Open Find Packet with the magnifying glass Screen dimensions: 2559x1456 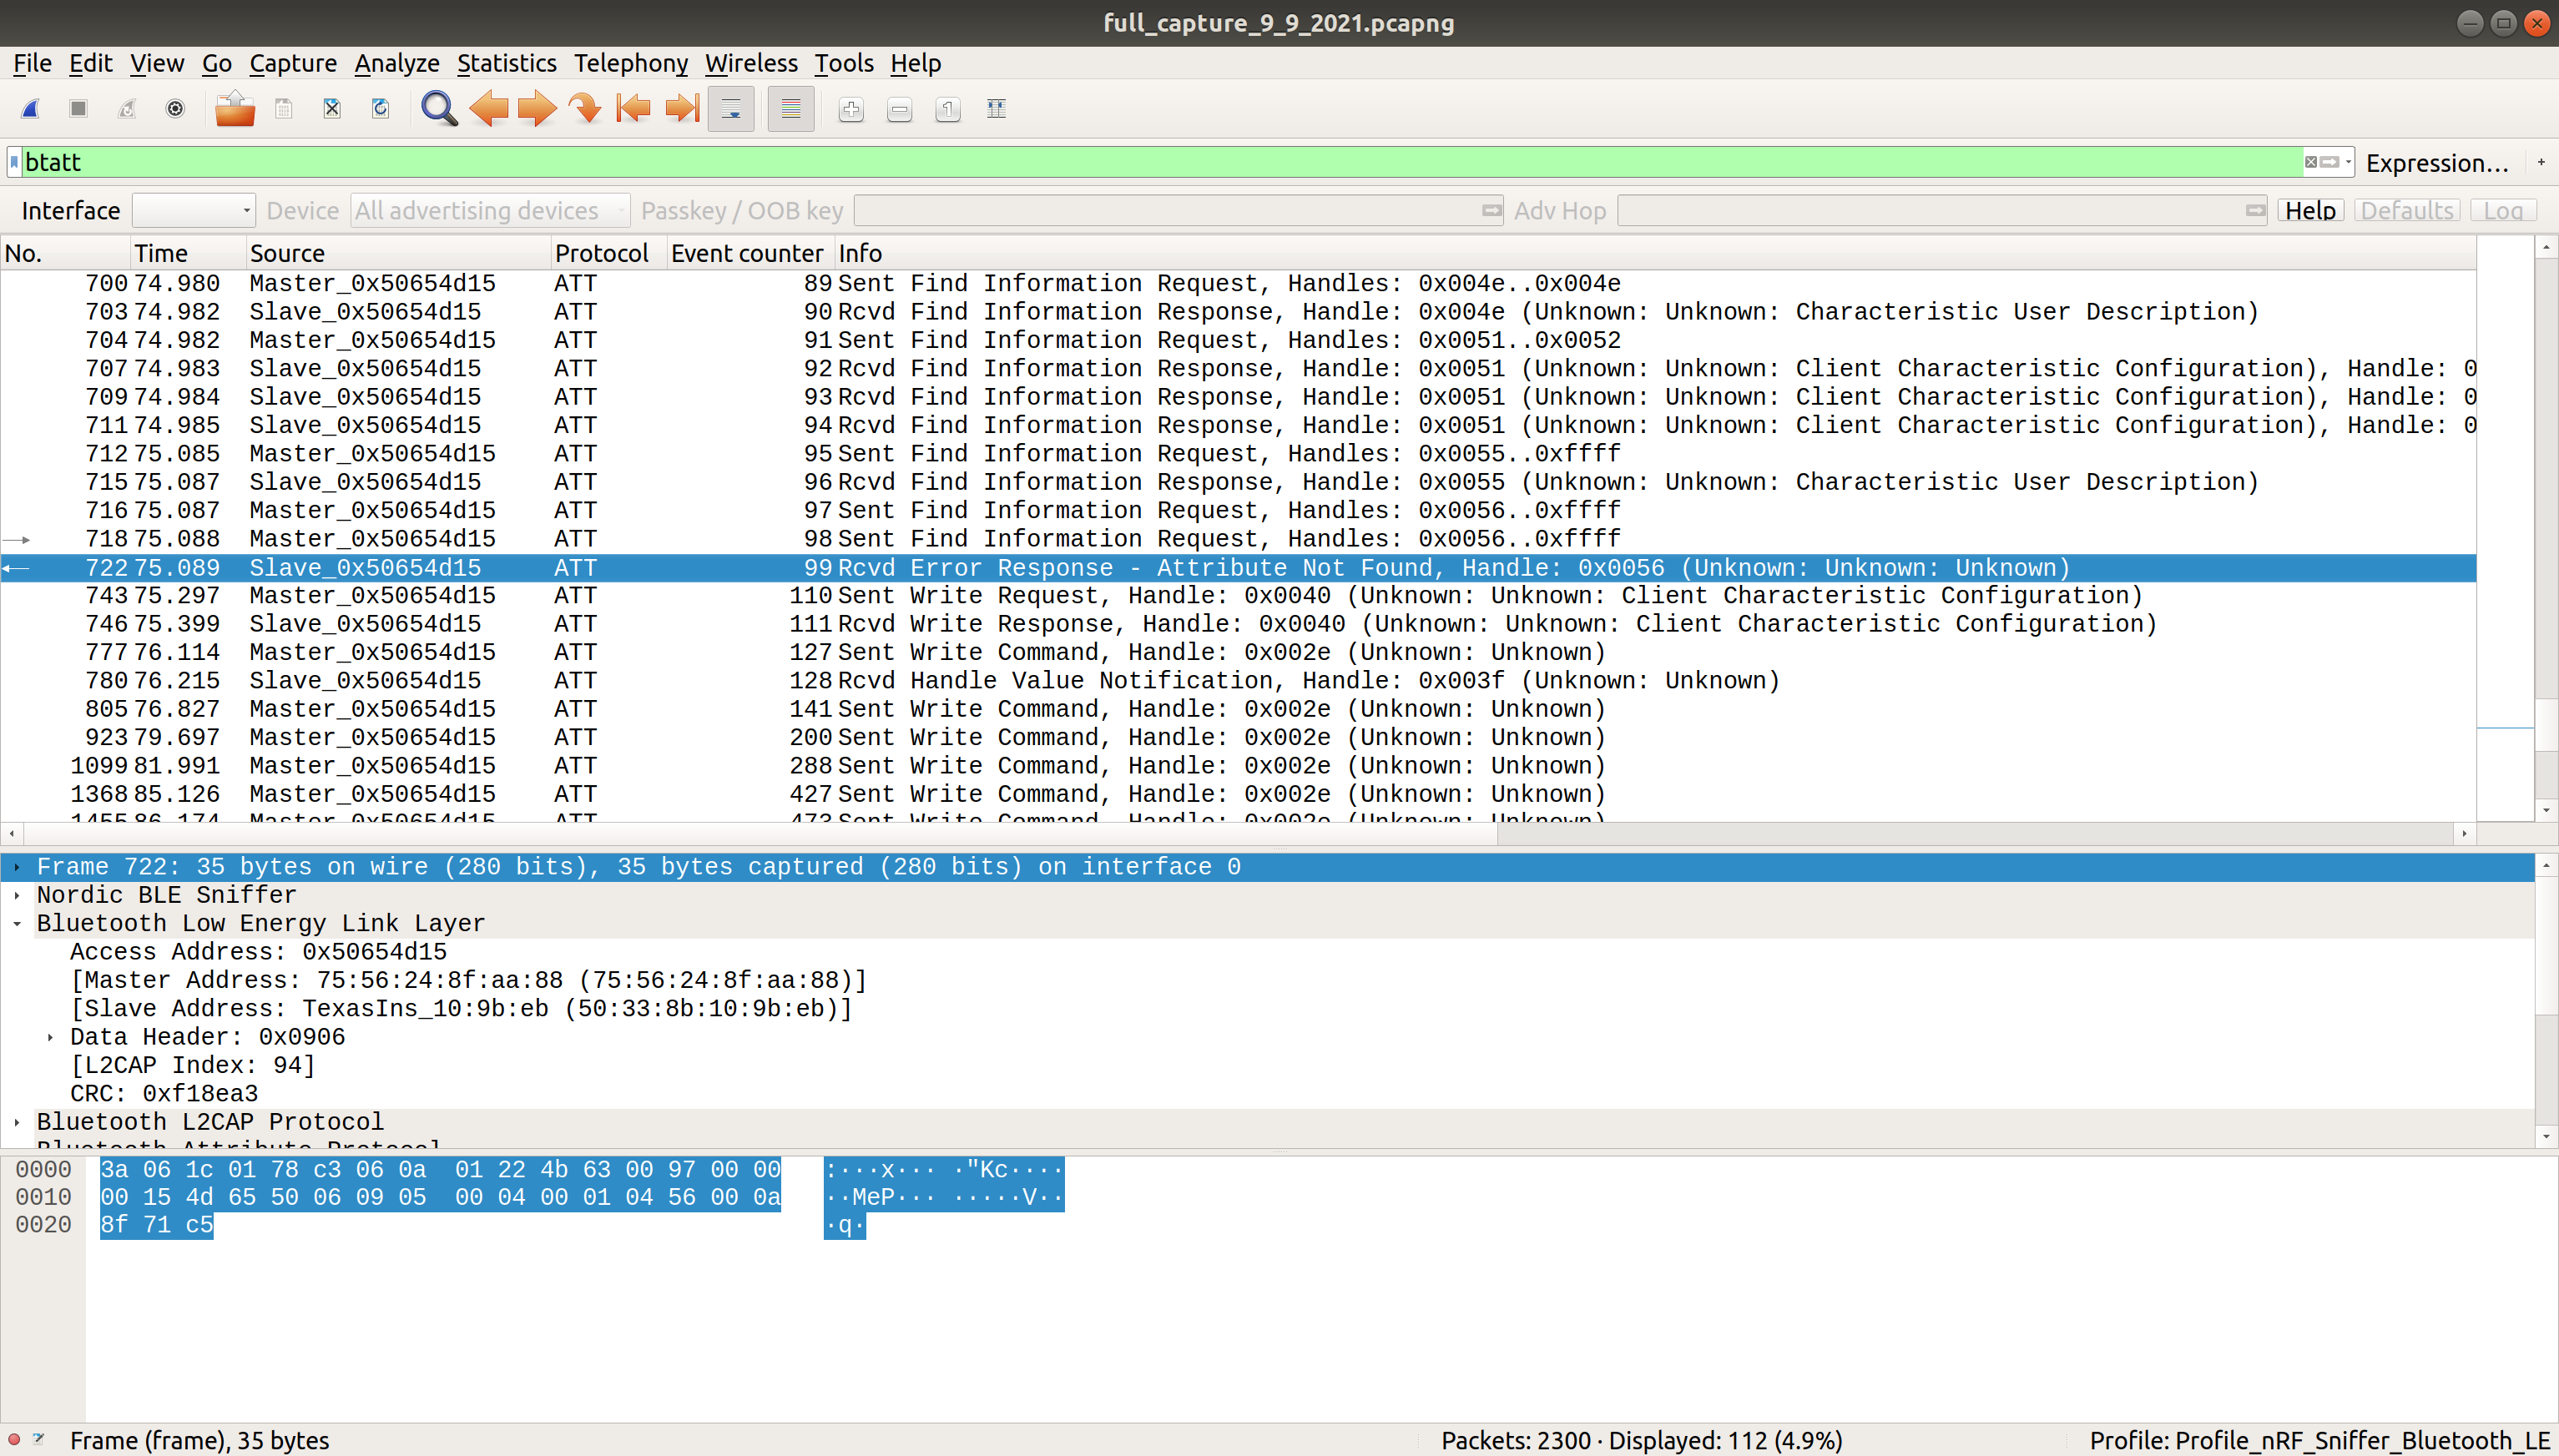point(439,109)
